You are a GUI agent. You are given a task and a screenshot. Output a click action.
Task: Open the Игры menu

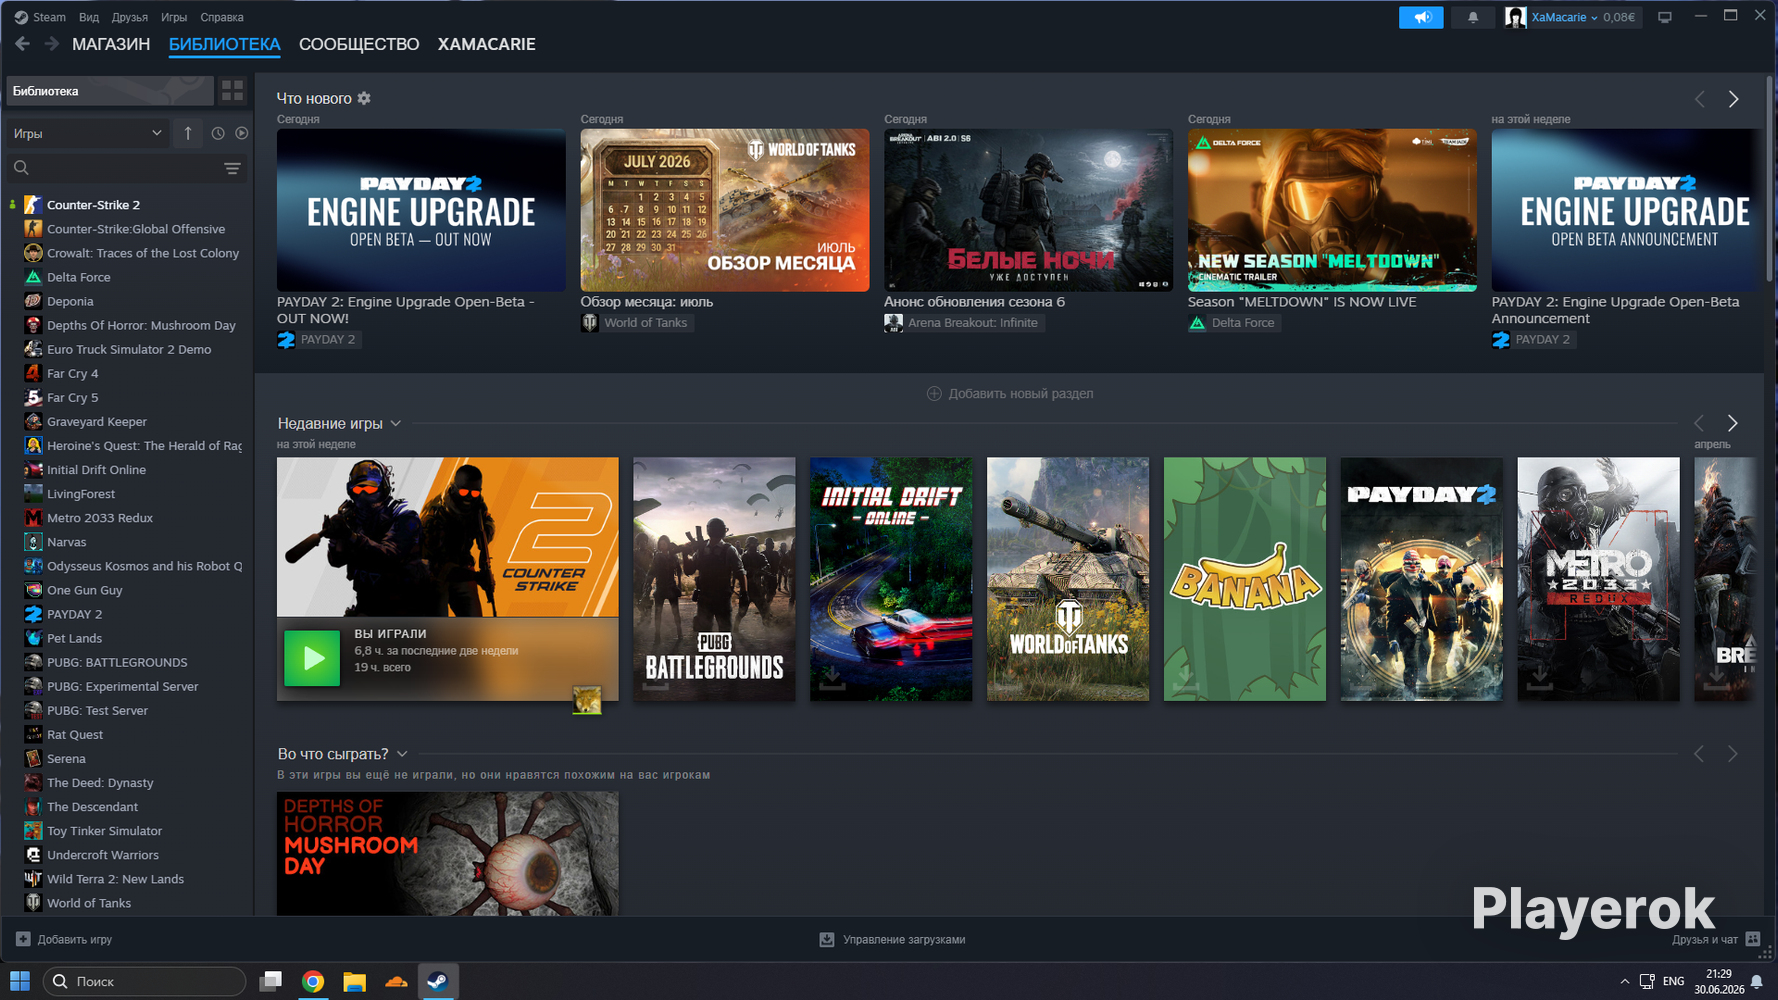[174, 17]
